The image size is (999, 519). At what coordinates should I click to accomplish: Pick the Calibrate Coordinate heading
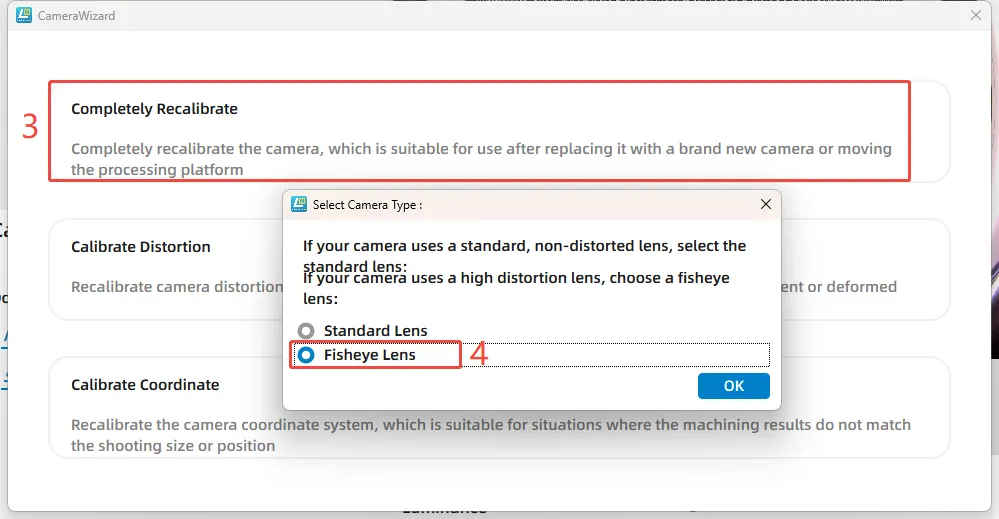click(145, 385)
